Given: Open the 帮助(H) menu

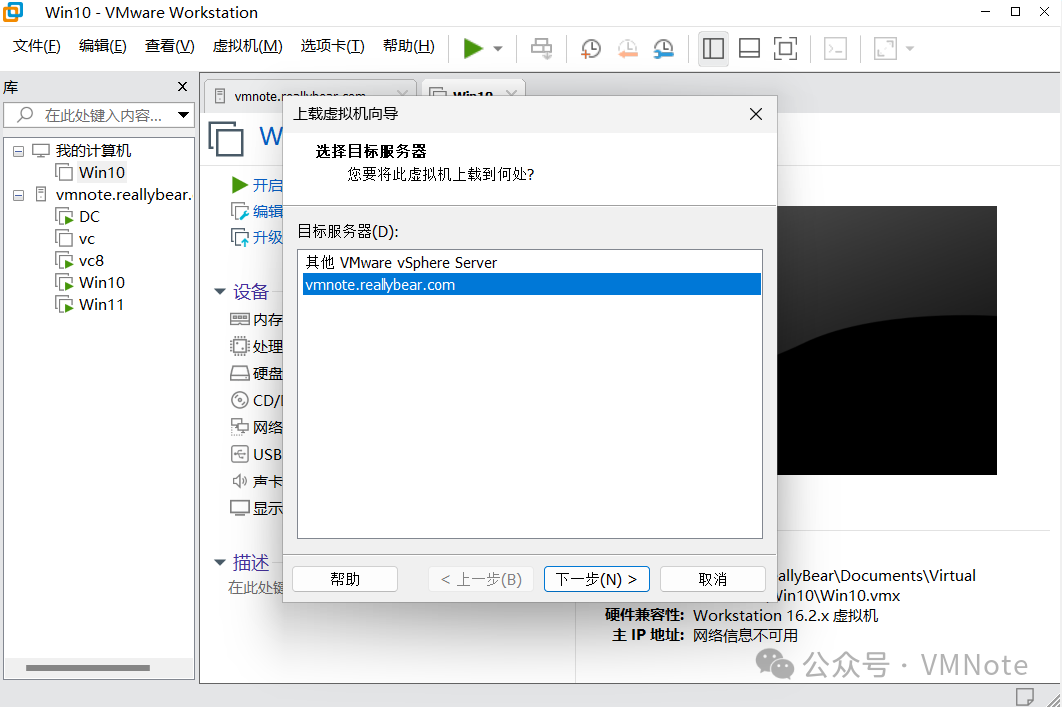Looking at the screenshot, I should [x=408, y=46].
